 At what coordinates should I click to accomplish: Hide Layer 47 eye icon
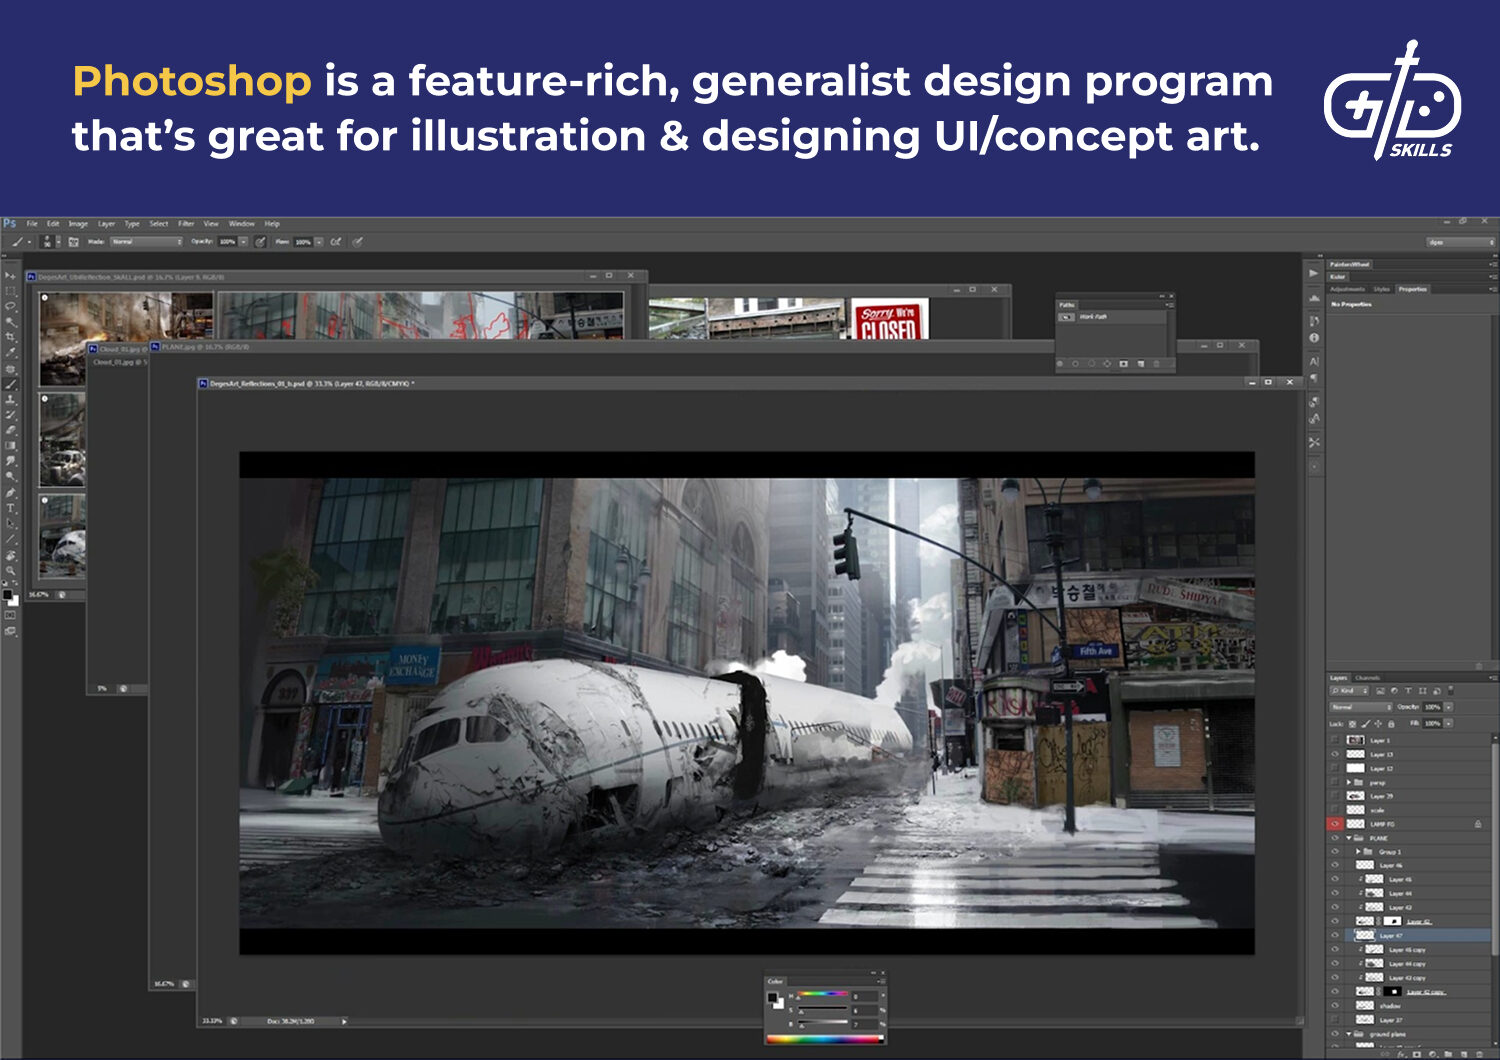coord(1334,935)
